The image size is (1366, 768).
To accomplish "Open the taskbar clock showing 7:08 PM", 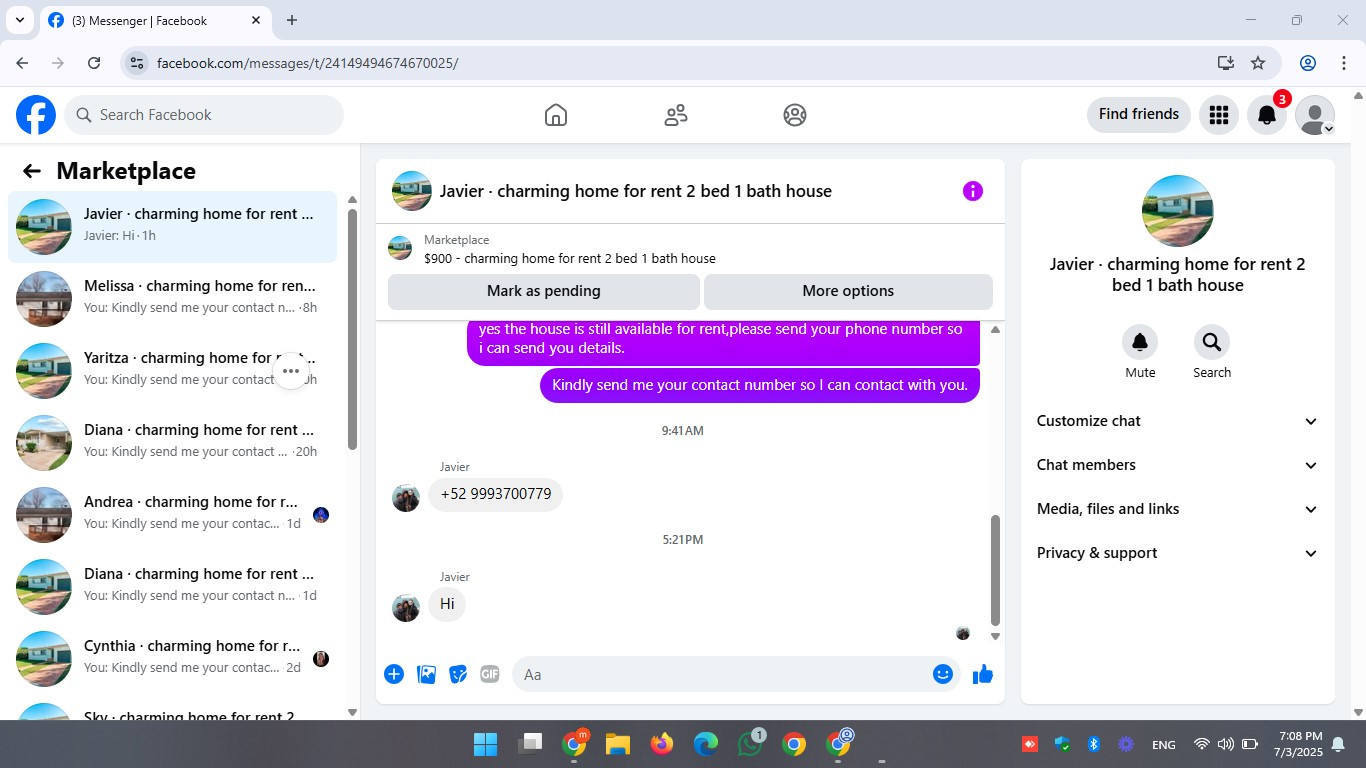I will click(x=1300, y=743).
